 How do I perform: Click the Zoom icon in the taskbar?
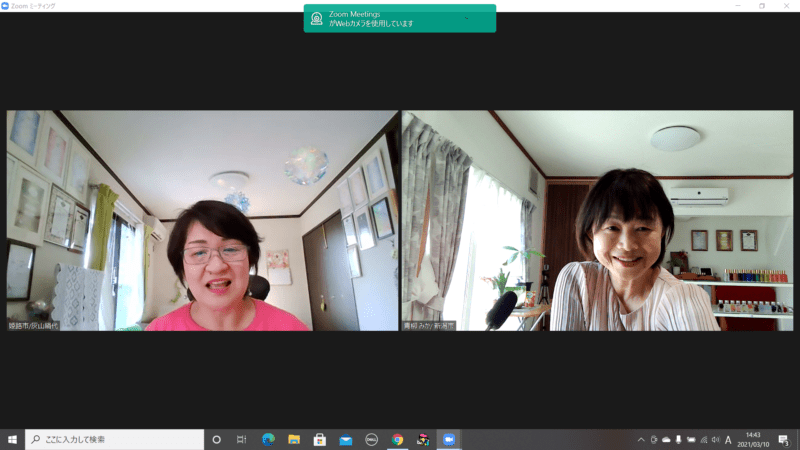449,439
